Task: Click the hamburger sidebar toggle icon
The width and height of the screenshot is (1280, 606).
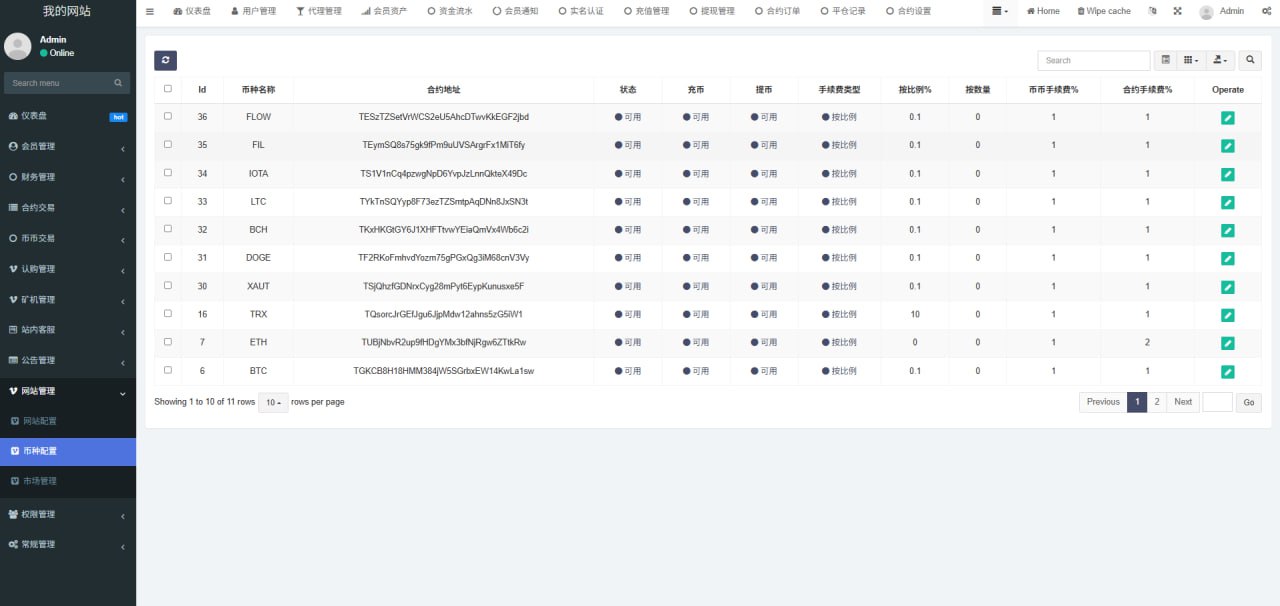Action: point(150,11)
